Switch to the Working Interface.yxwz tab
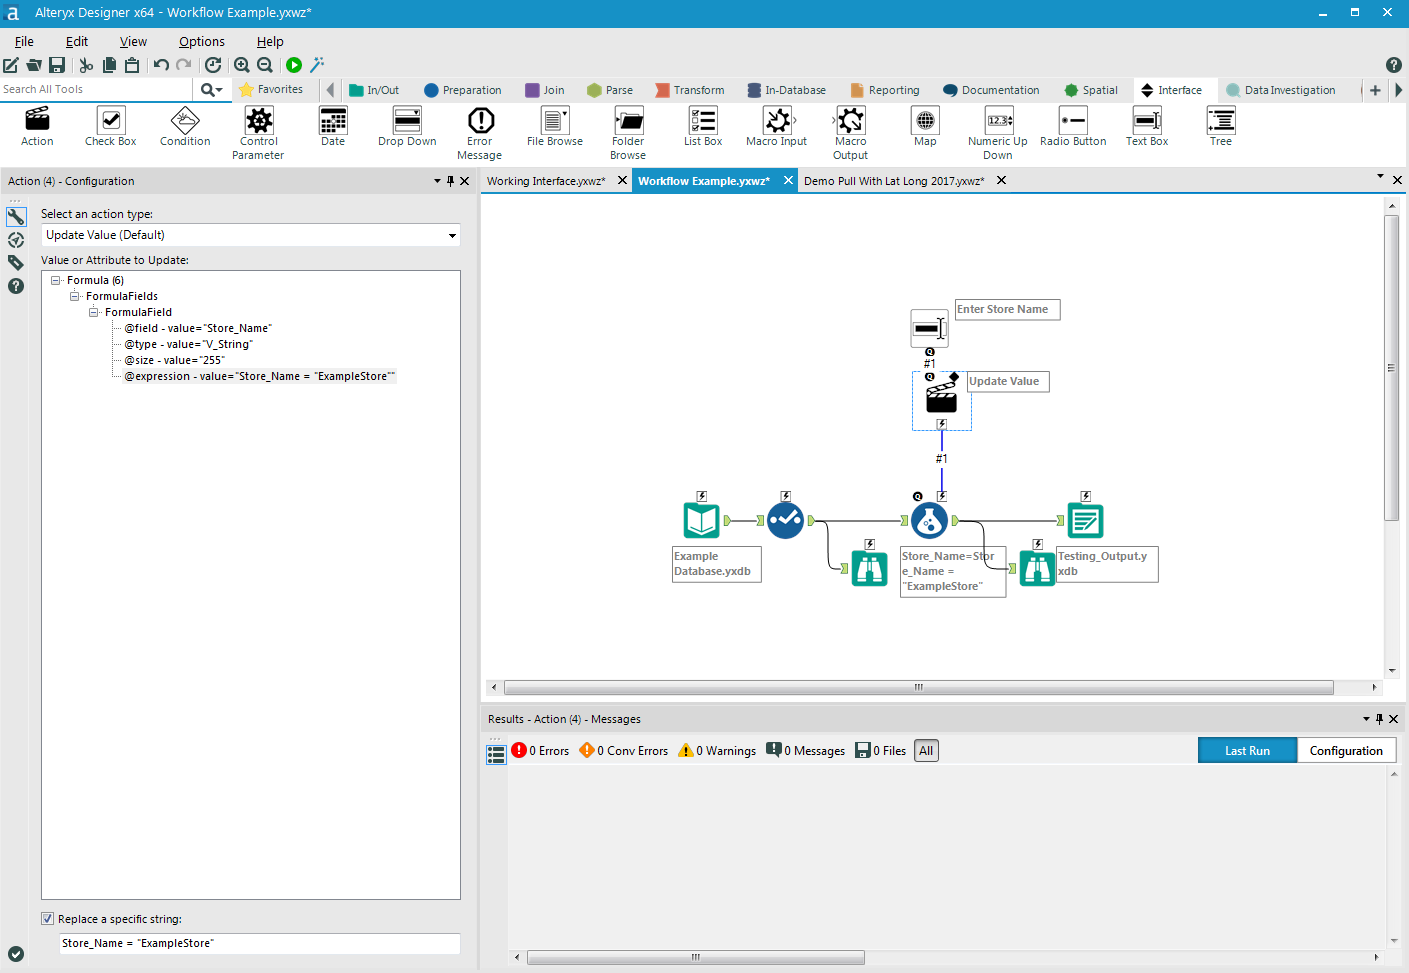 pyautogui.click(x=549, y=181)
